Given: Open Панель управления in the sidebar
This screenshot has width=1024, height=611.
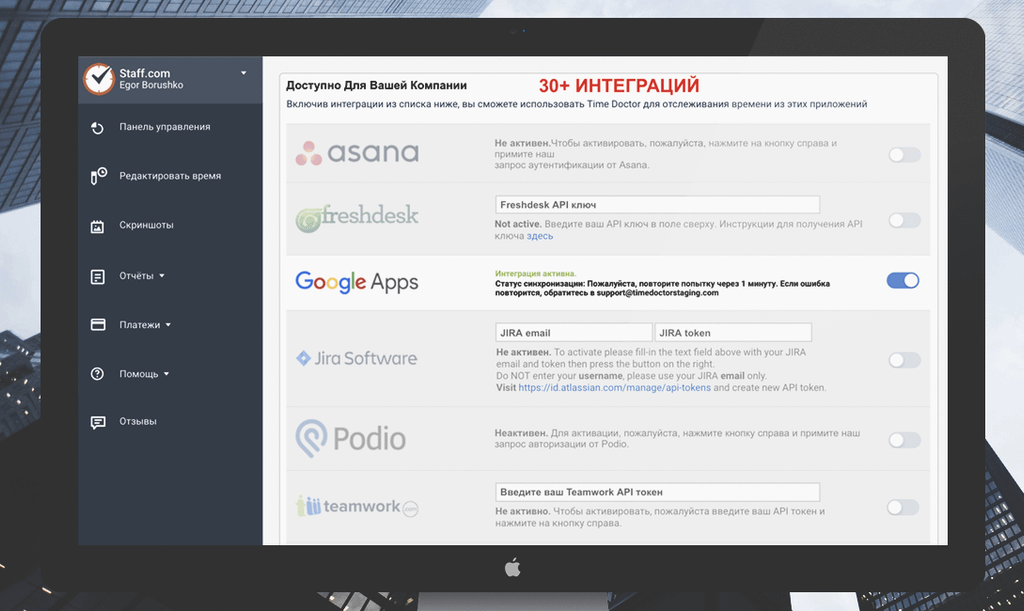Looking at the screenshot, I should (x=165, y=127).
